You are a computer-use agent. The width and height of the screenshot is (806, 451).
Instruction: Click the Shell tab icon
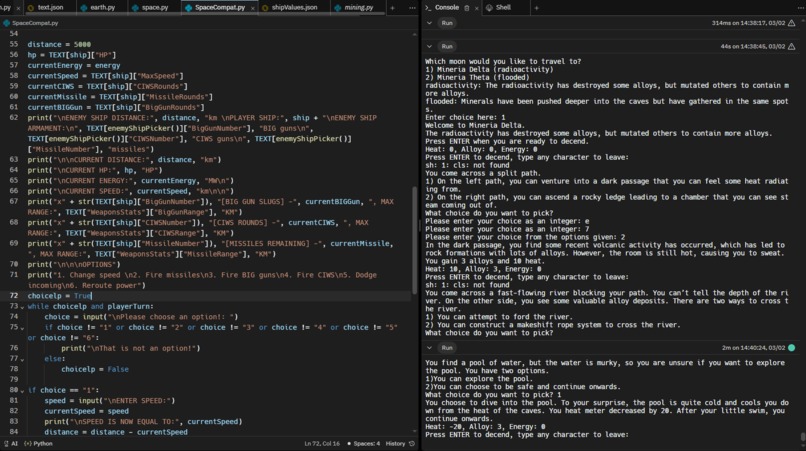point(489,8)
